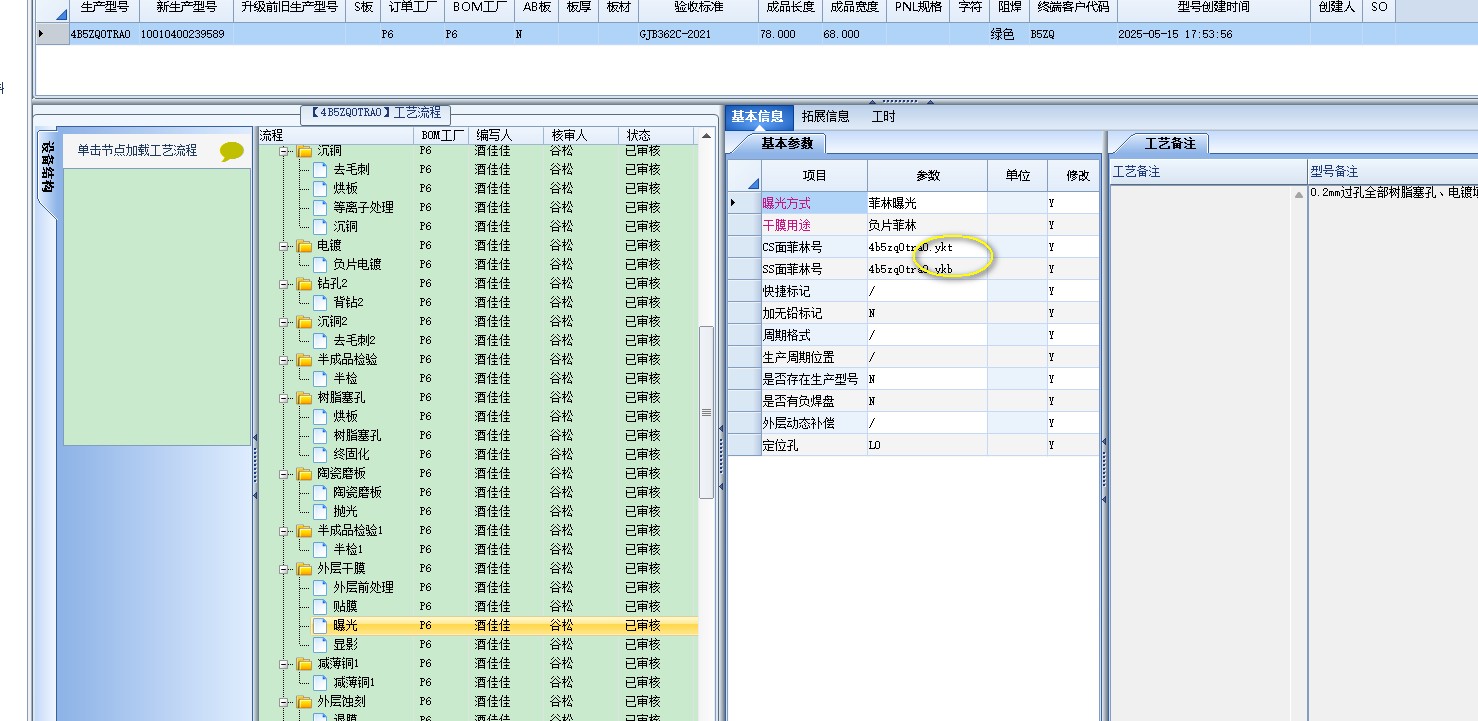Click the 【4B5ZQ0TRA0】工艺流程 panel title
This screenshot has width=1478, height=721.
[x=375, y=113]
